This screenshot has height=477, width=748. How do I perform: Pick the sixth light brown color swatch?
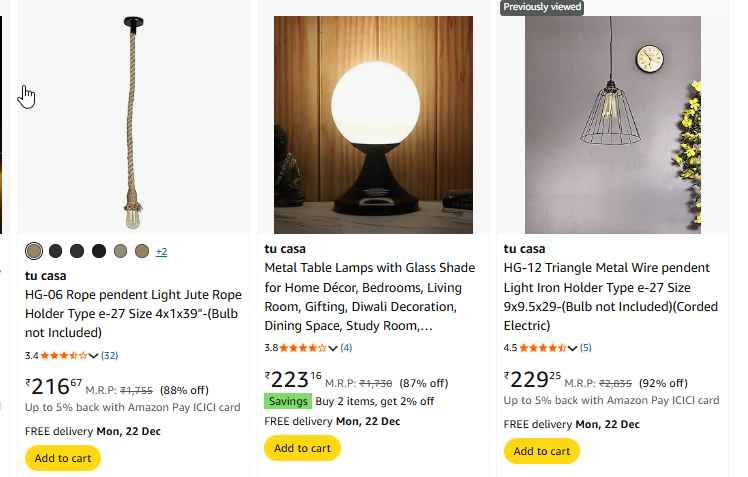[141, 251]
